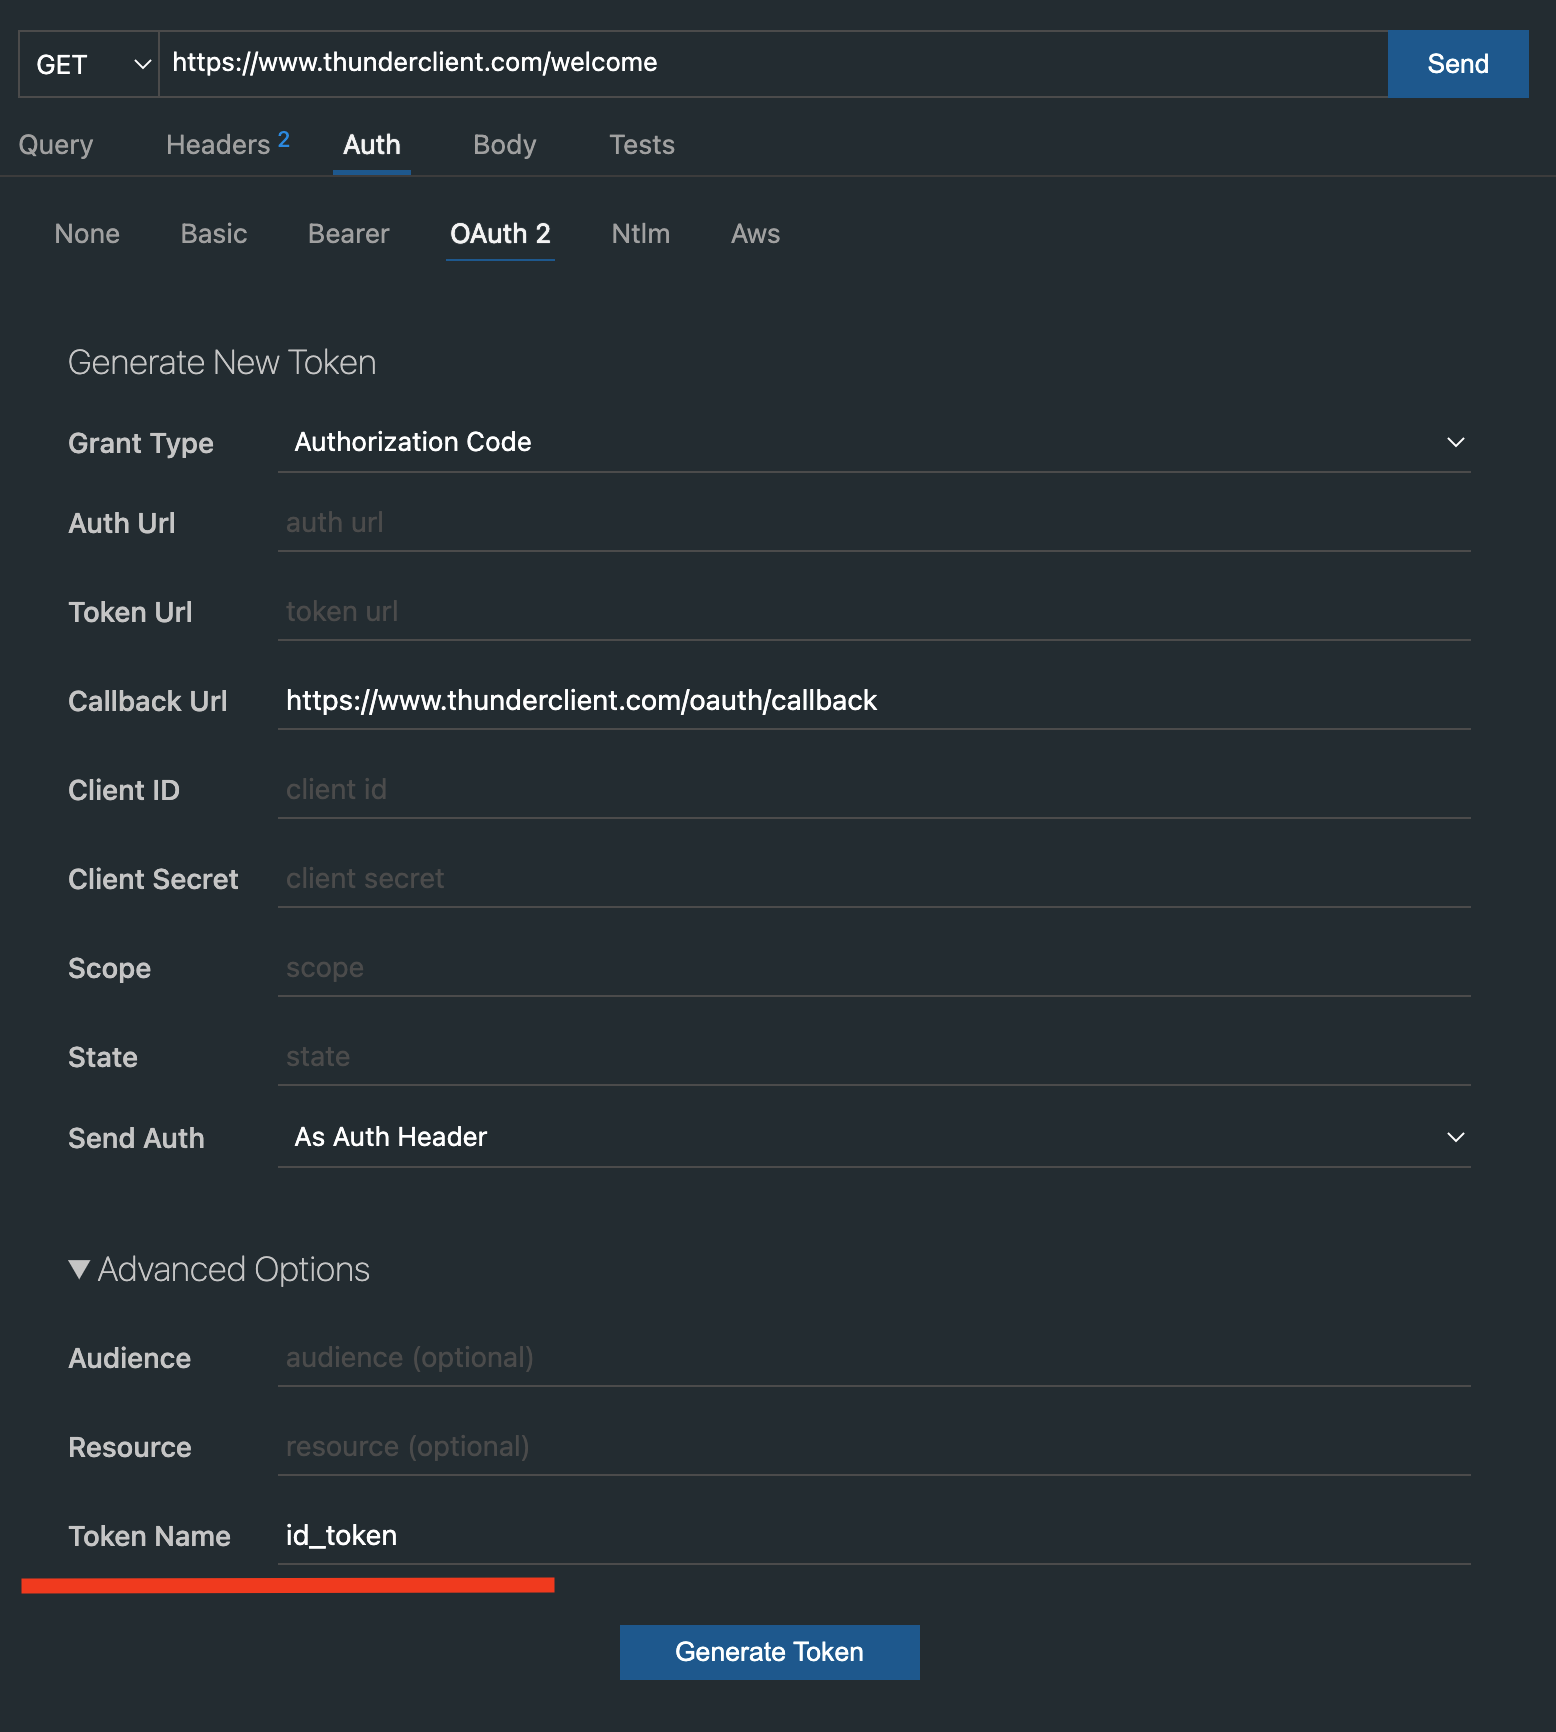The height and width of the screenshot is (1732, 1556).
Task: Click the request method dropdown arrow
Action: coord(140,63)
